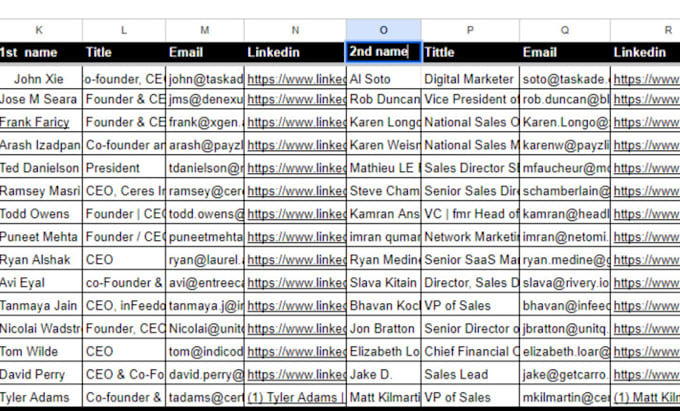Open John Xie's LinkedIn link in column N
Image resolution: width=680 pixels, height=411 pixels.
click(x=296, y=79)
